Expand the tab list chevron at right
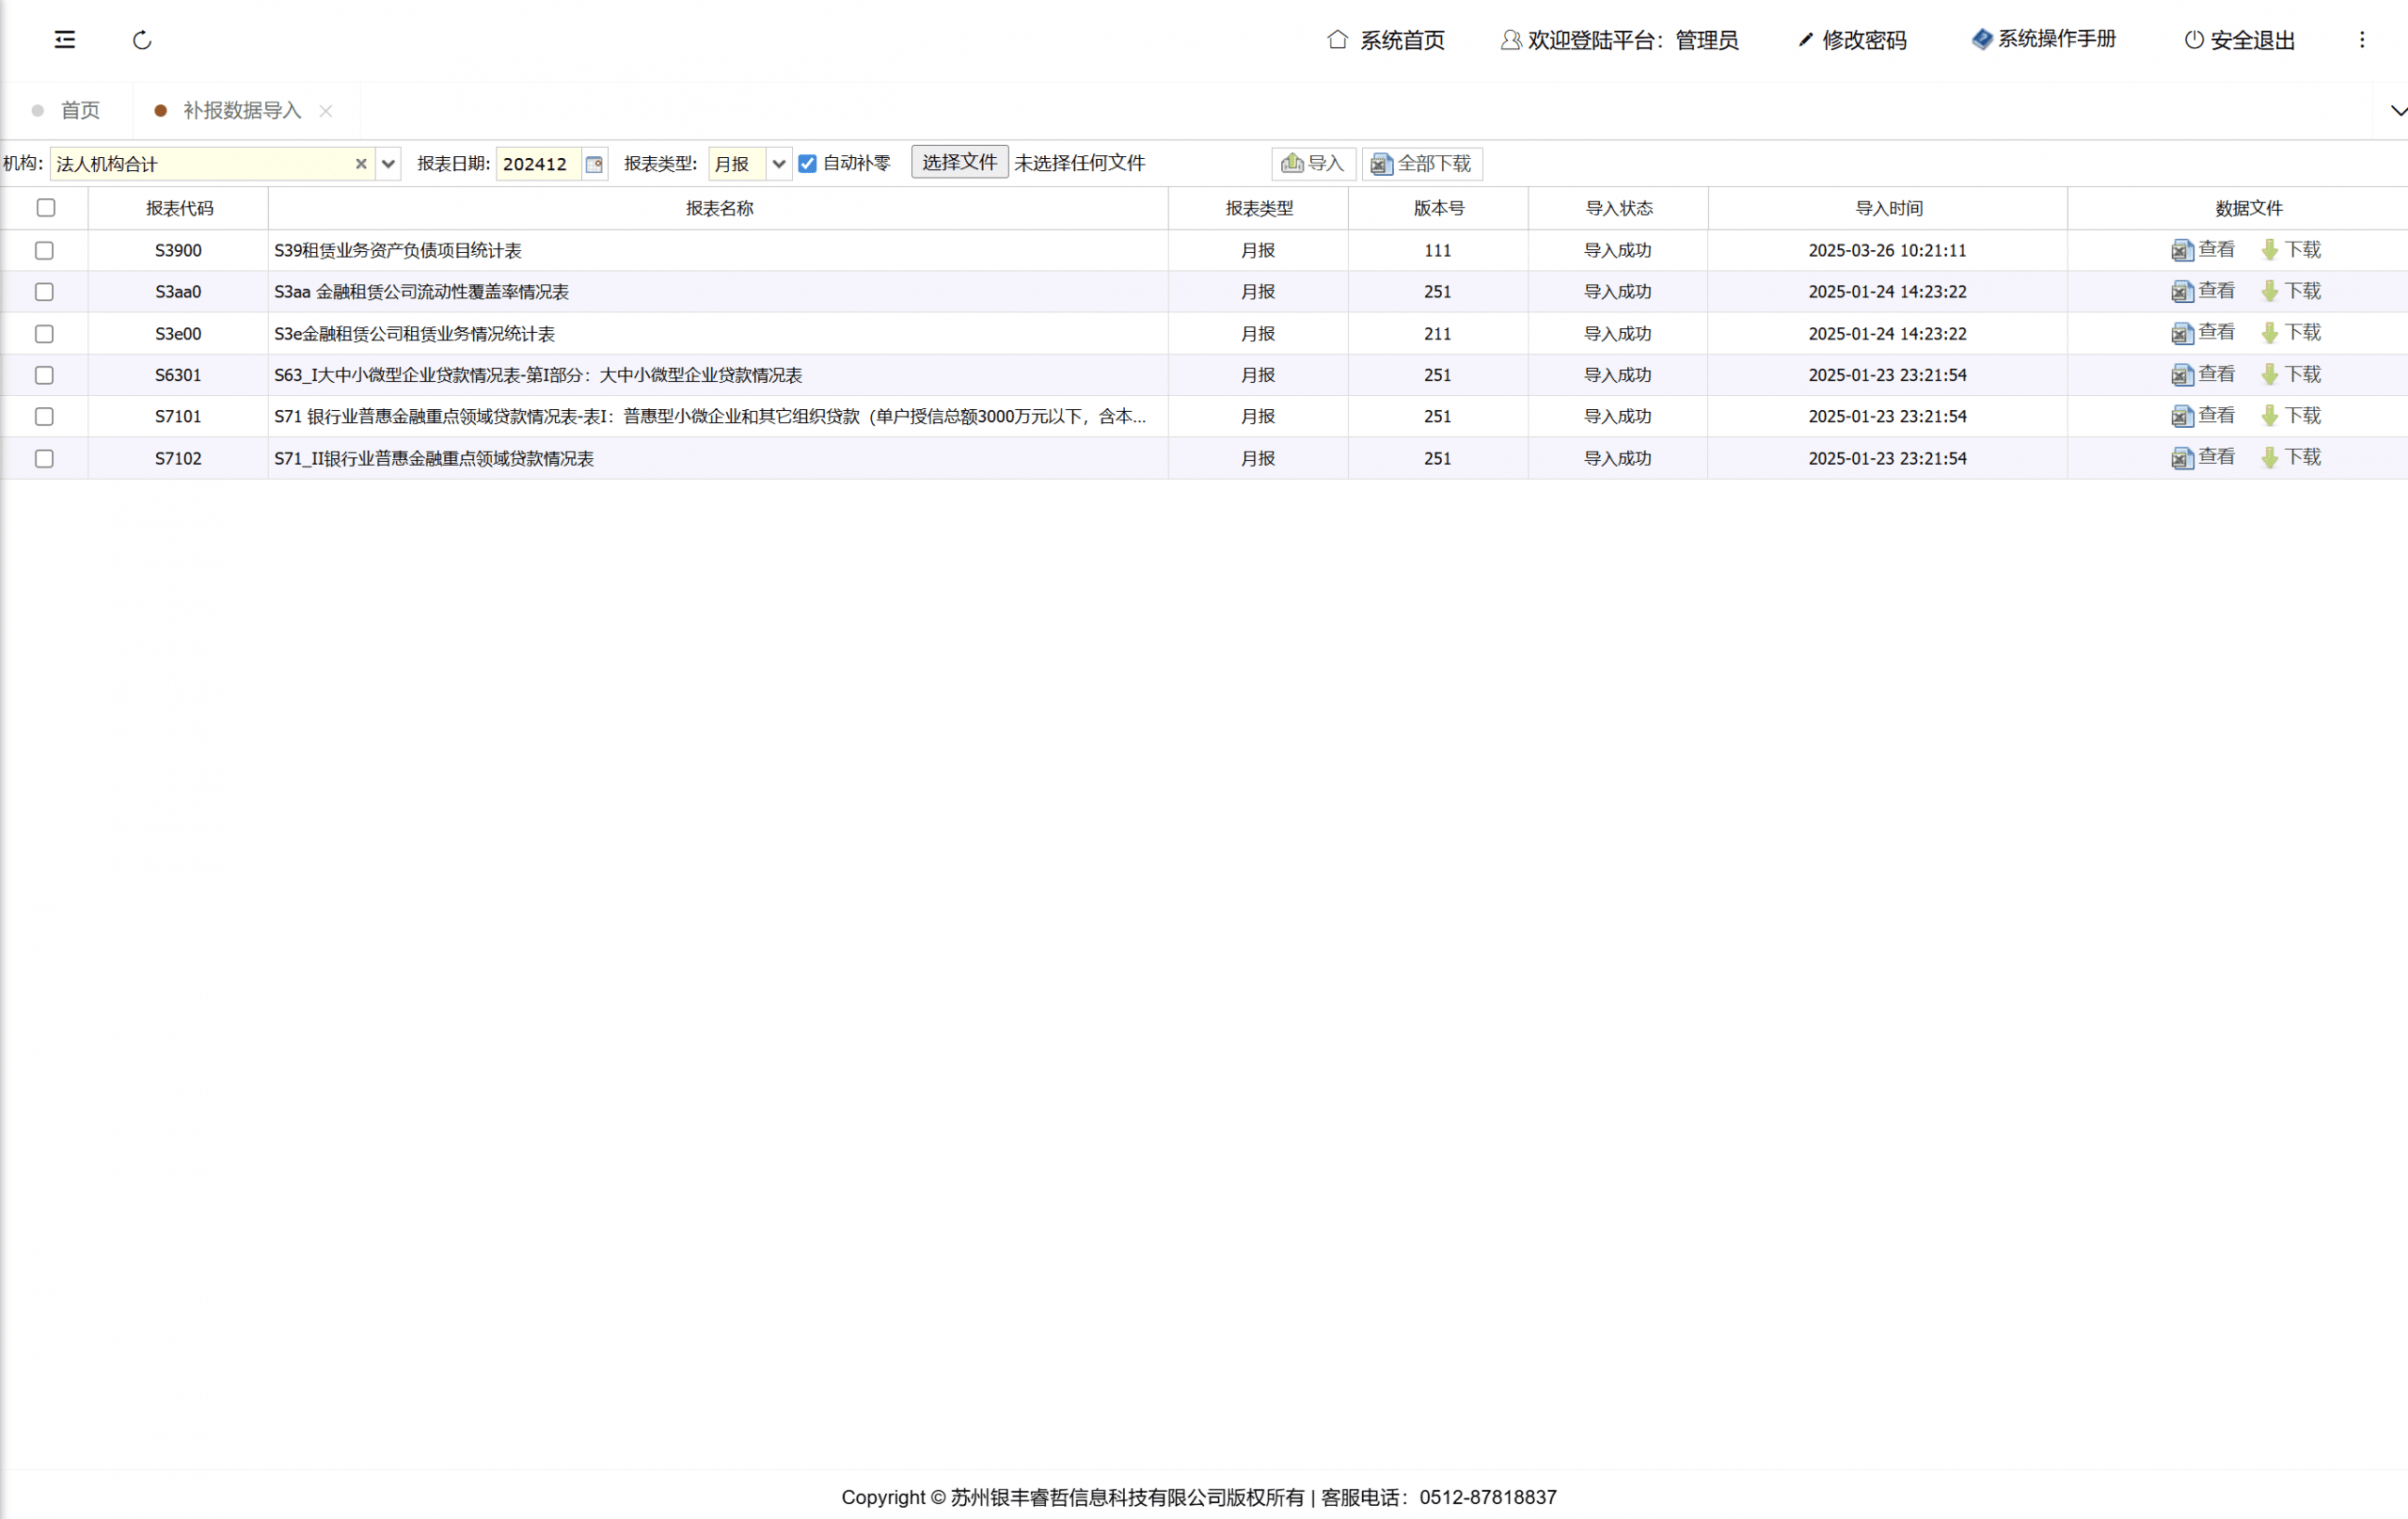The height and width of the screenshot is (1519, 2408). [x=2397, y=111]
